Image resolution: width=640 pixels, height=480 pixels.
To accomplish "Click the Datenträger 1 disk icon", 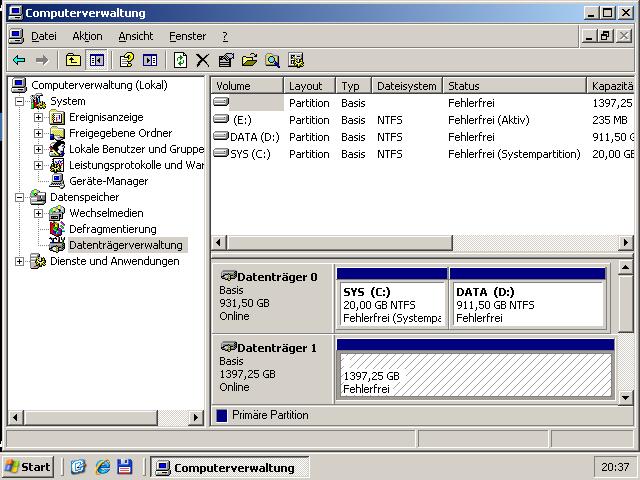I will (229, 347).
